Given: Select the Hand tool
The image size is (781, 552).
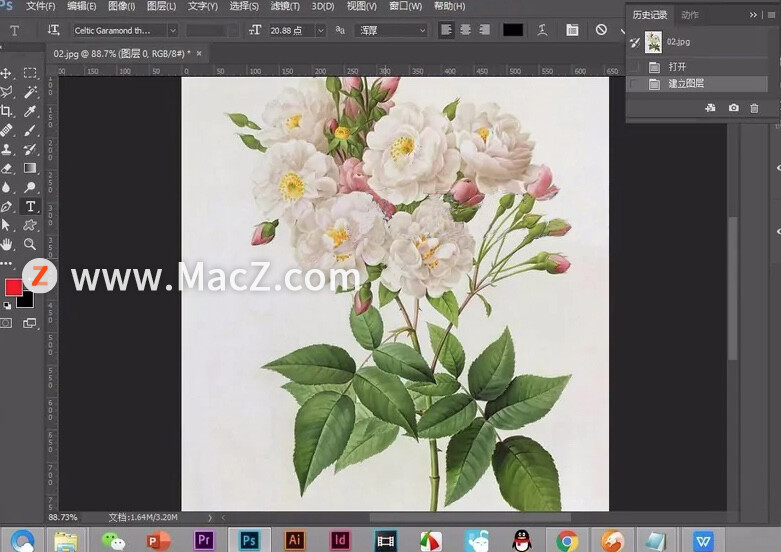Looking at the screenshot, I should (x=6, y=244).
